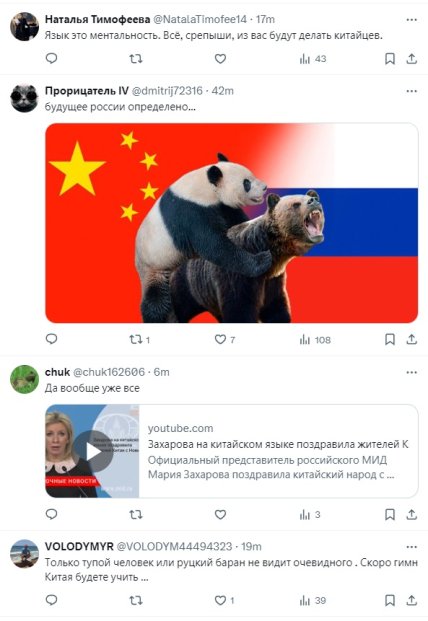Open Наталья Тимофеева's profile avatar
The width and height of the screenshot is (428, 621).
[x=24, y=27]
